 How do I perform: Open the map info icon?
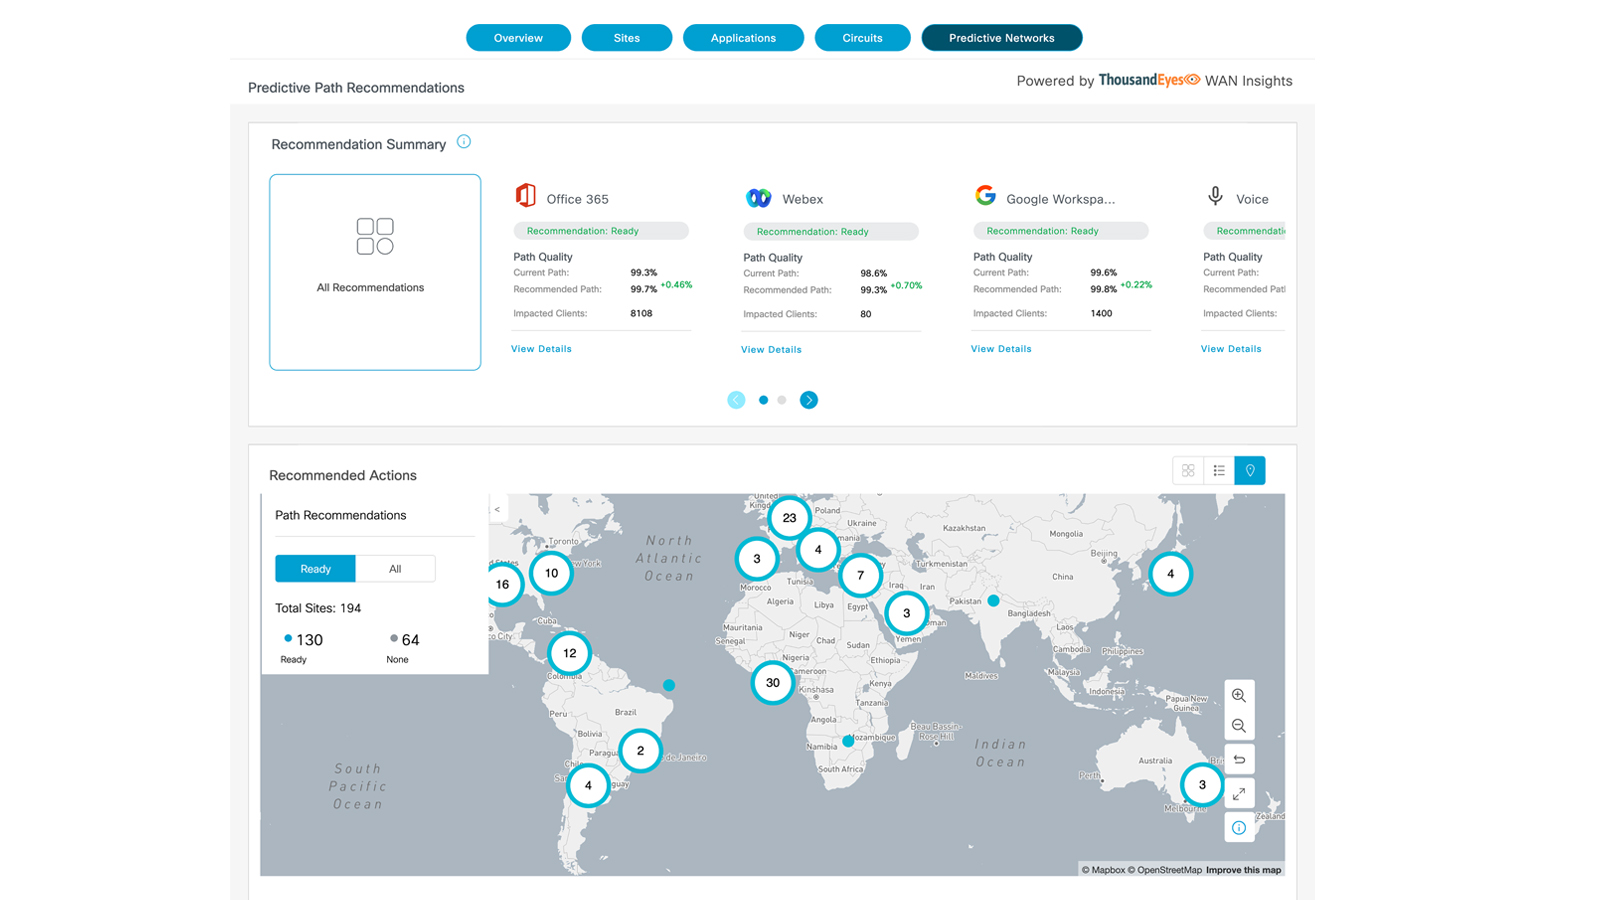(1239, 828)
